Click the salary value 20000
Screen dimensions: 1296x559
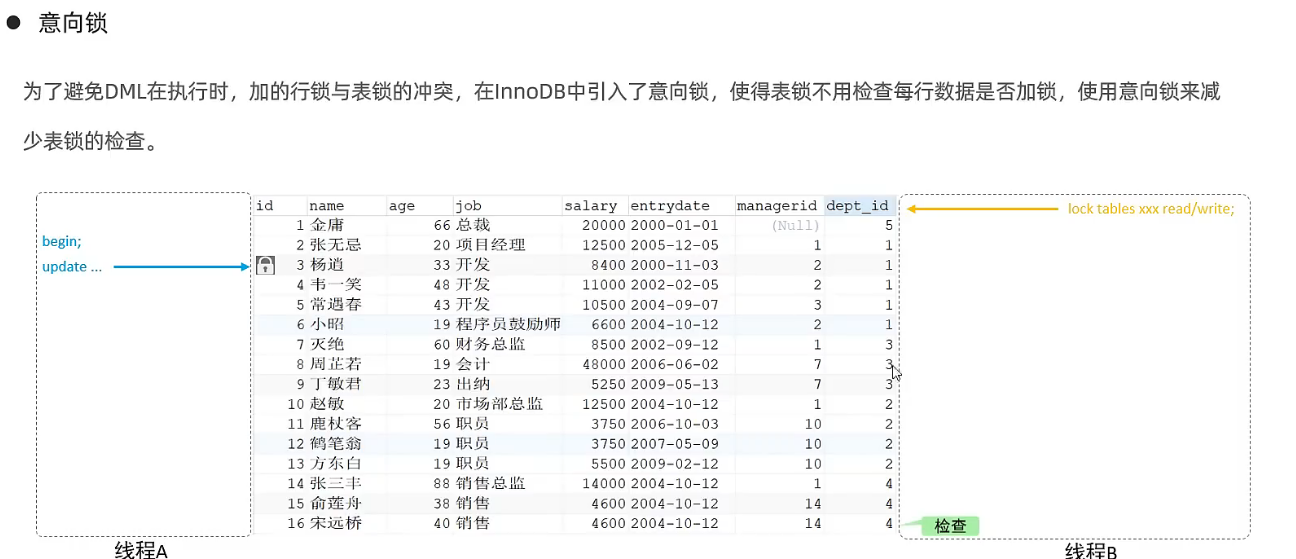tap(604, 226)
